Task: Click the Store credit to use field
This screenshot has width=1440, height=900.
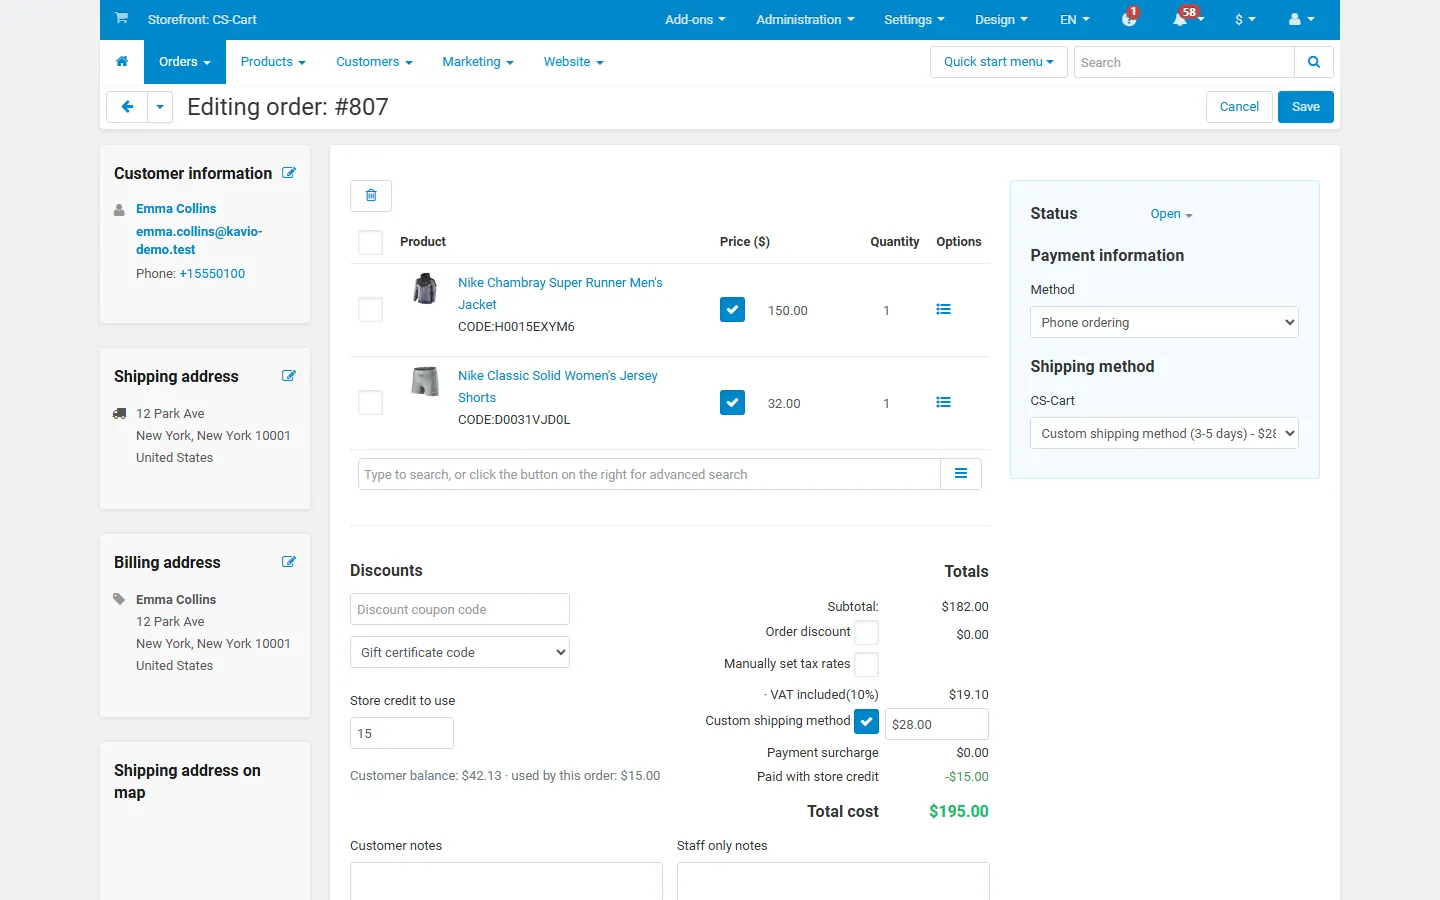Action: coord(402,733)
